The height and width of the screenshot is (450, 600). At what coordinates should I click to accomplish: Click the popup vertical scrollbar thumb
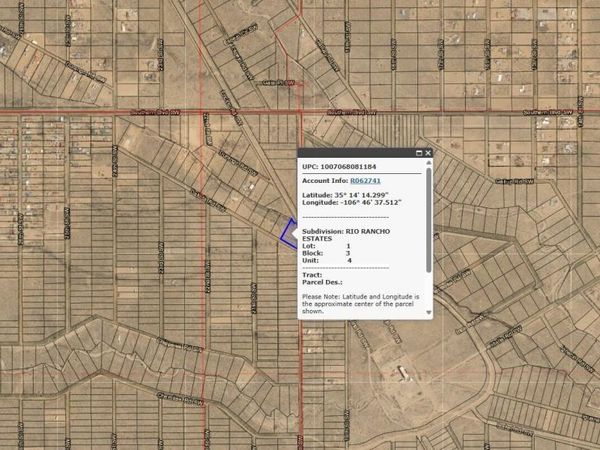click(x=429, y=220)
